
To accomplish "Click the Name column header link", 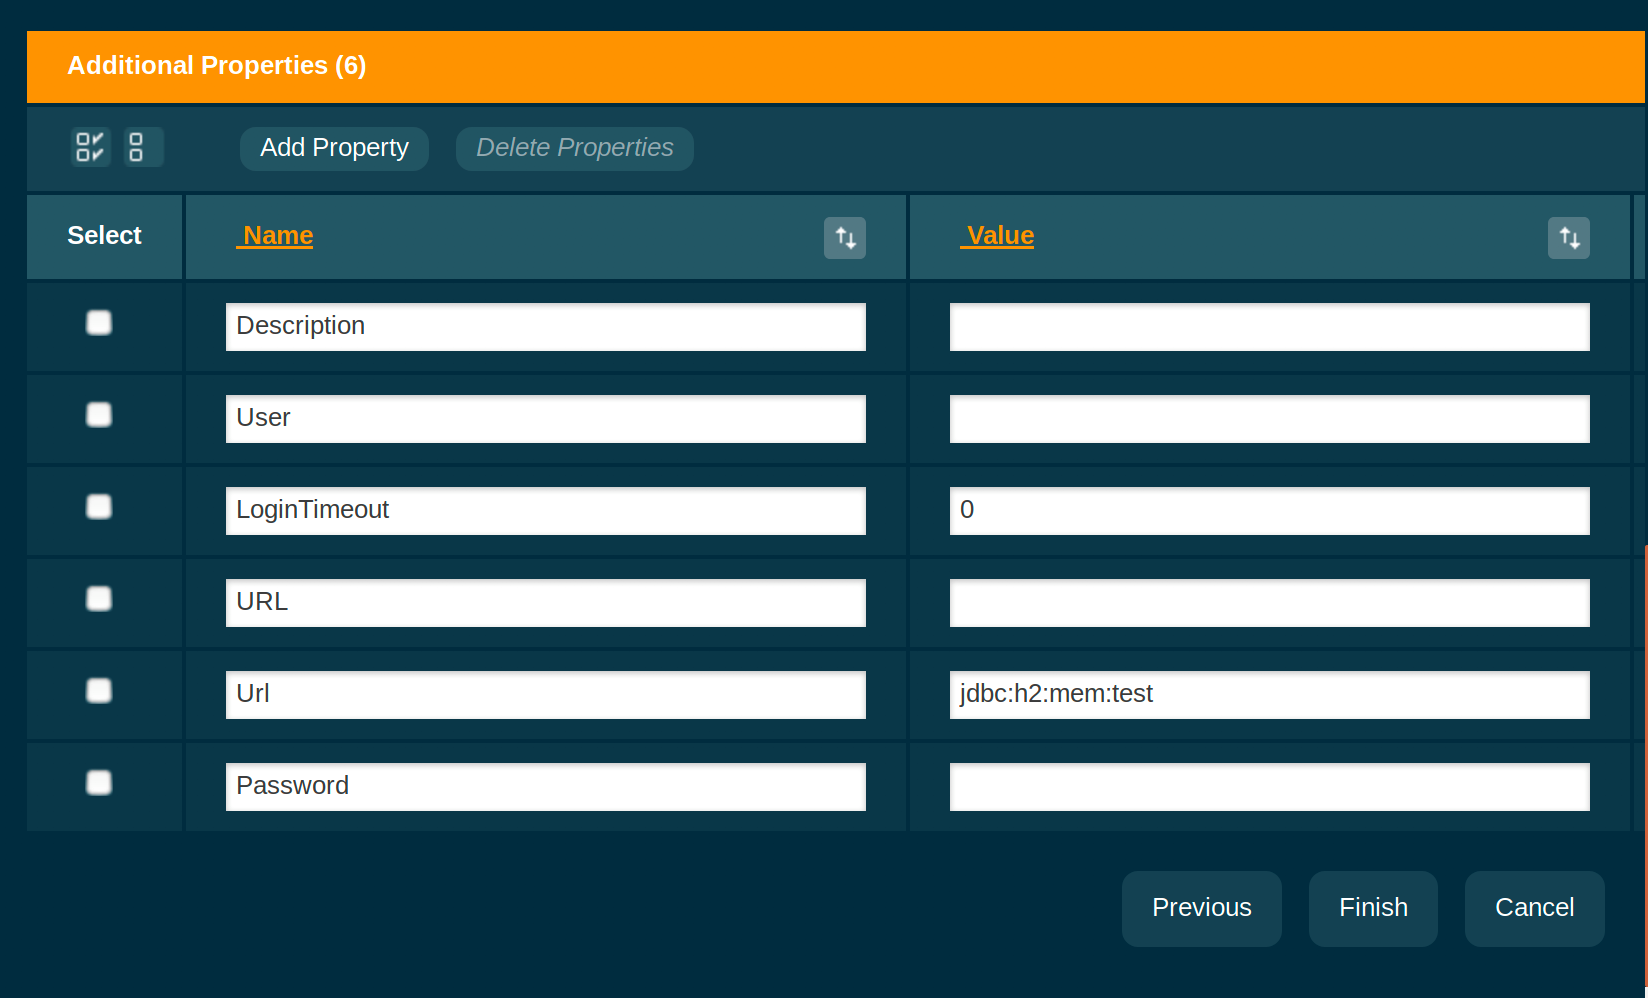I will click(277, 236).
